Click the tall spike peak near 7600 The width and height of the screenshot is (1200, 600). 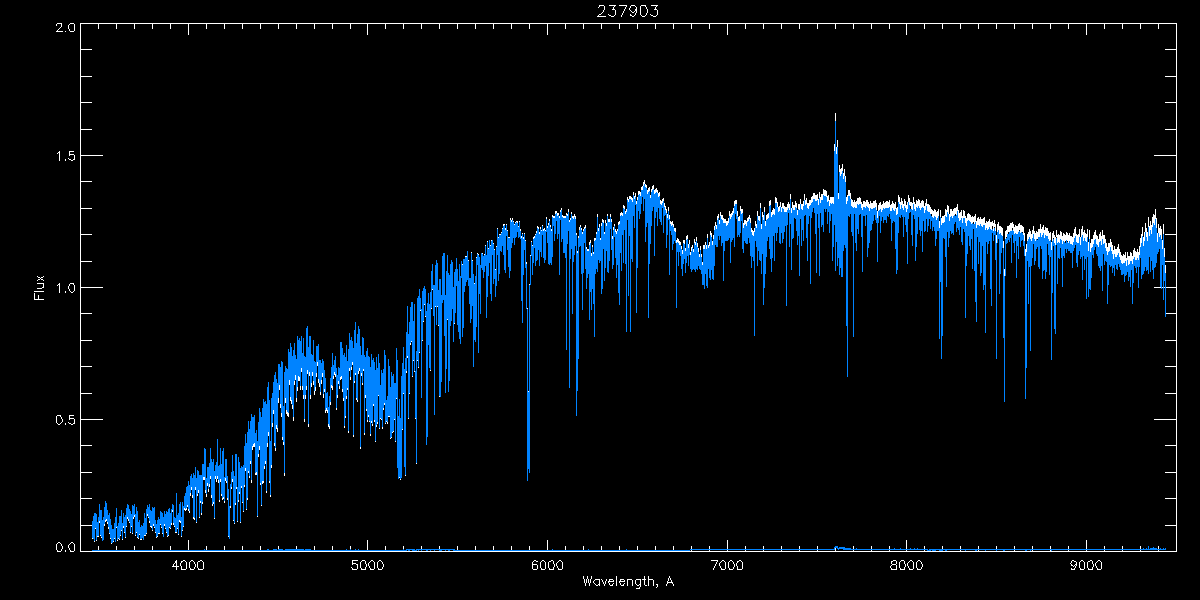(835, 116)
